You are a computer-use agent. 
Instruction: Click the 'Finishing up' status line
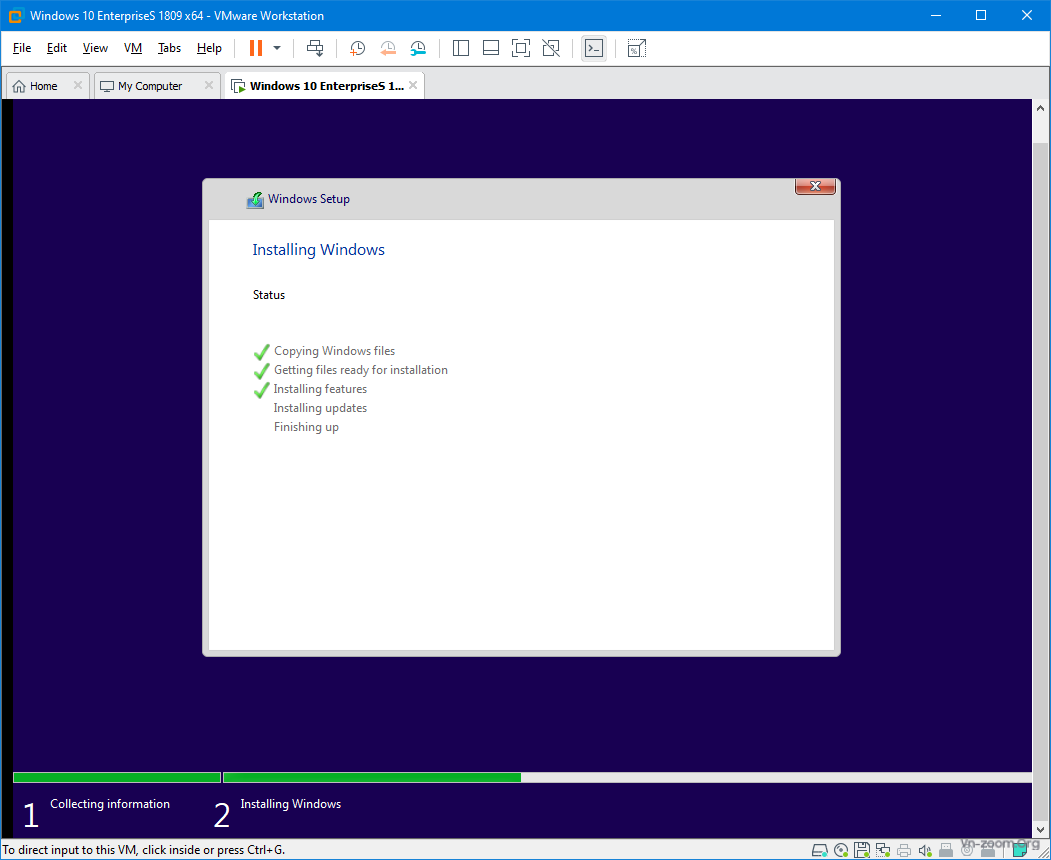[x=306, y=427]
